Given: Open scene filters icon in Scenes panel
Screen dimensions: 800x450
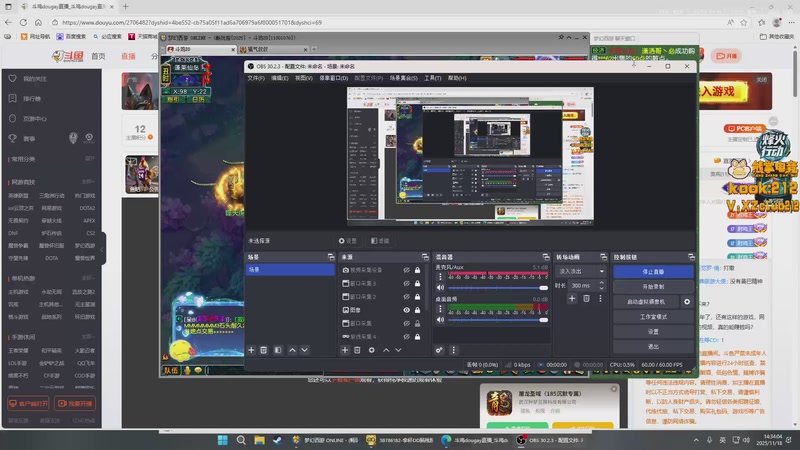Looking at the screenshot, I should (278, 350).
